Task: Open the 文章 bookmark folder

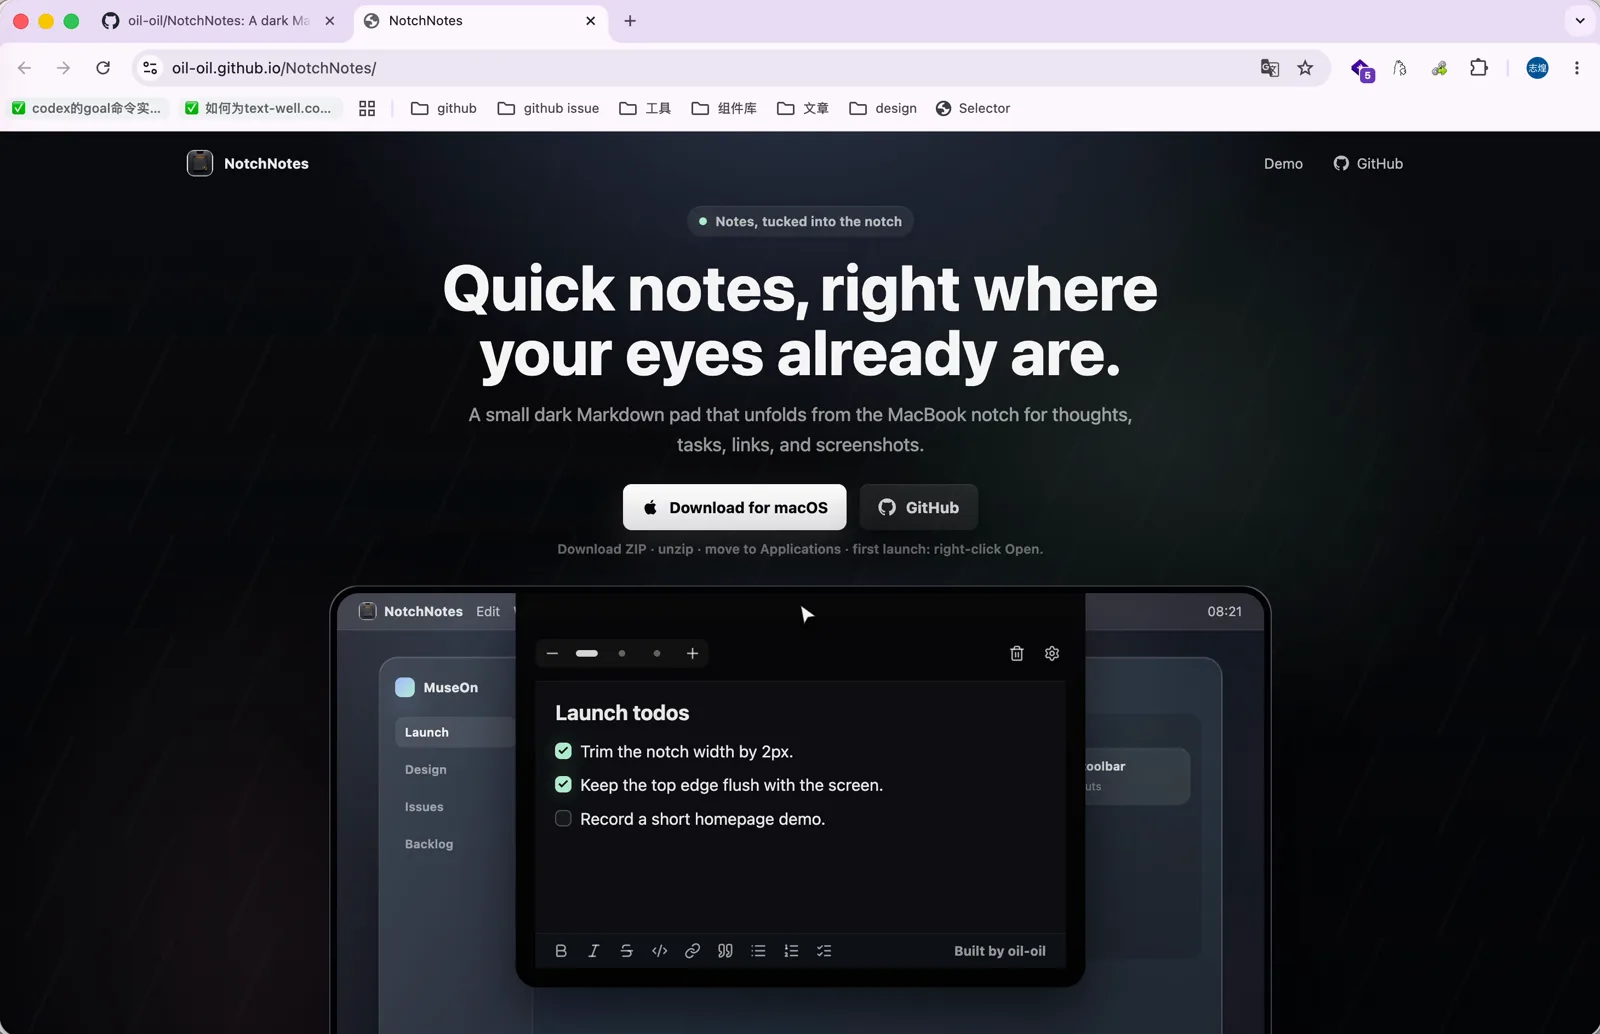Action: pyautogui.click(x=803, y=108)
